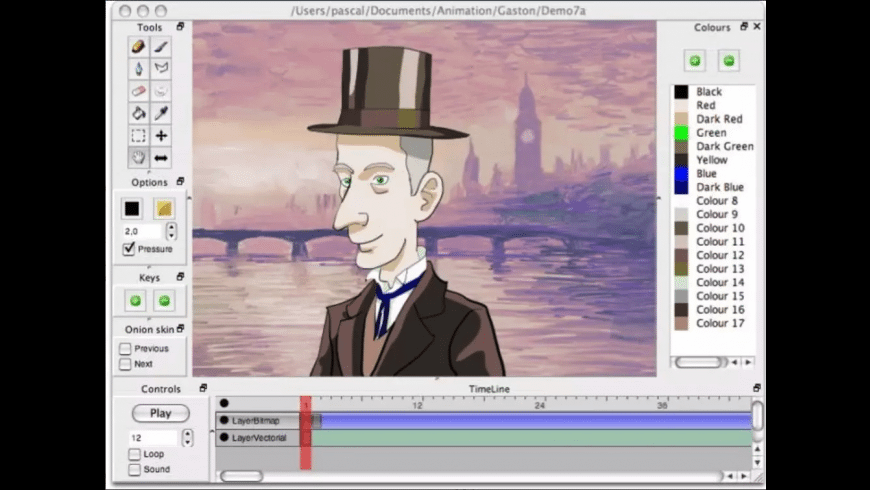Click the Colours palette horizontal scrollbar thumb

click(x=699, y=362)
